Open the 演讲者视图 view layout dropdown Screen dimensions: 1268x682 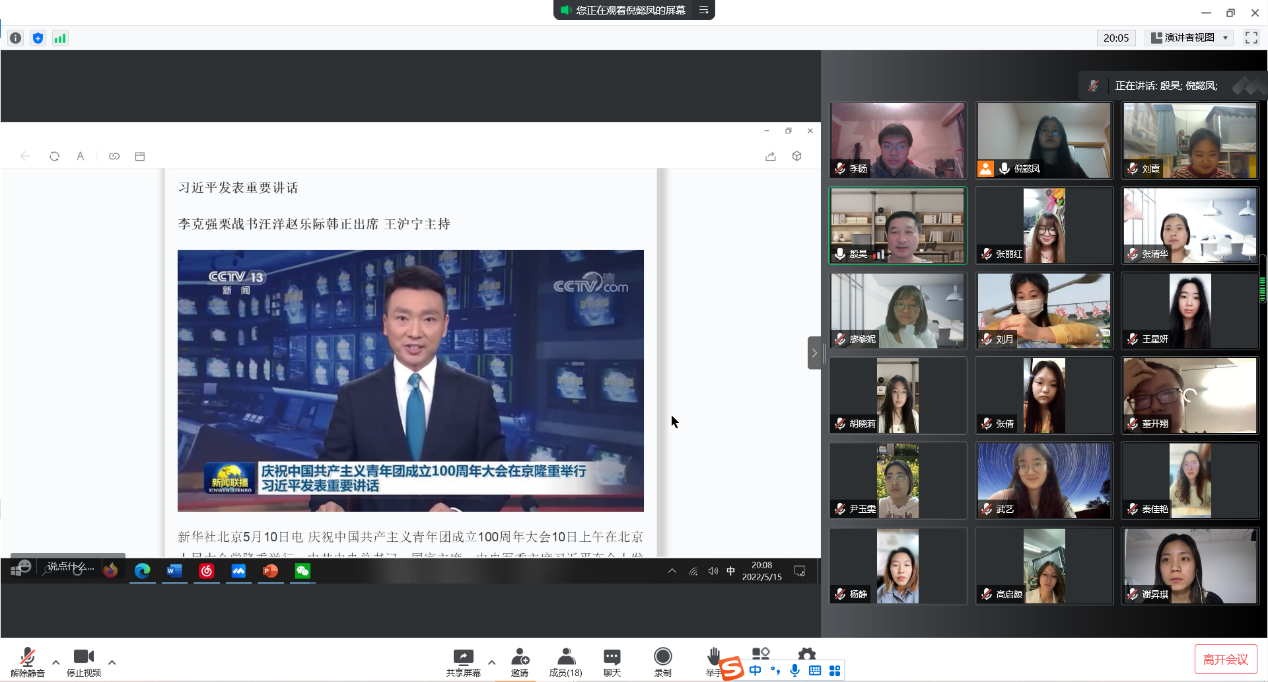coord(1189,38)
